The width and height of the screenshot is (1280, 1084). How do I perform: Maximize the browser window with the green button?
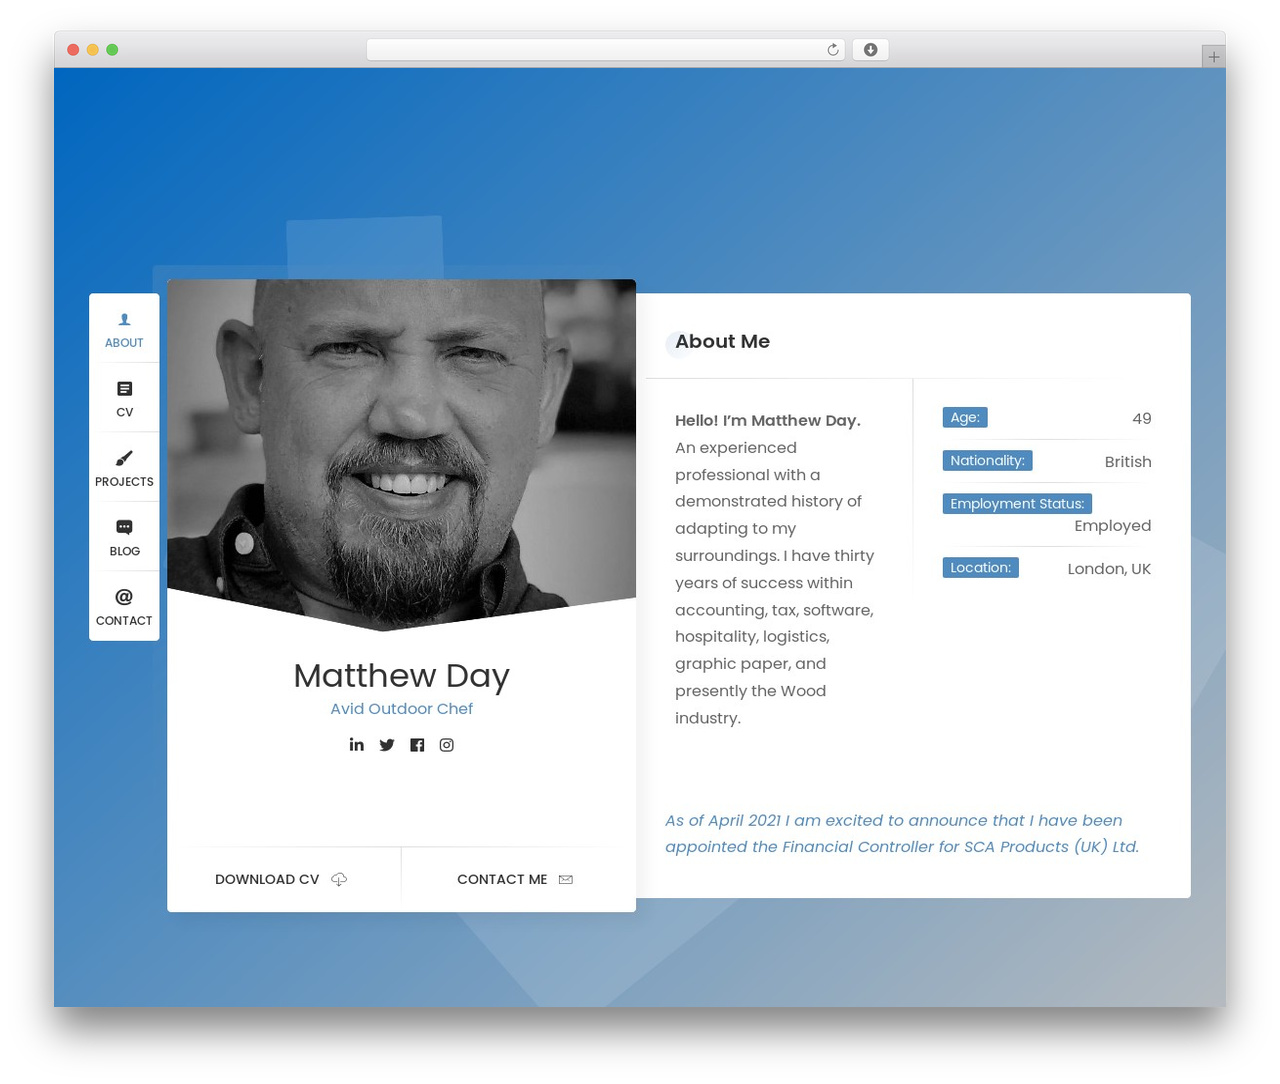[x=112, y=50]
